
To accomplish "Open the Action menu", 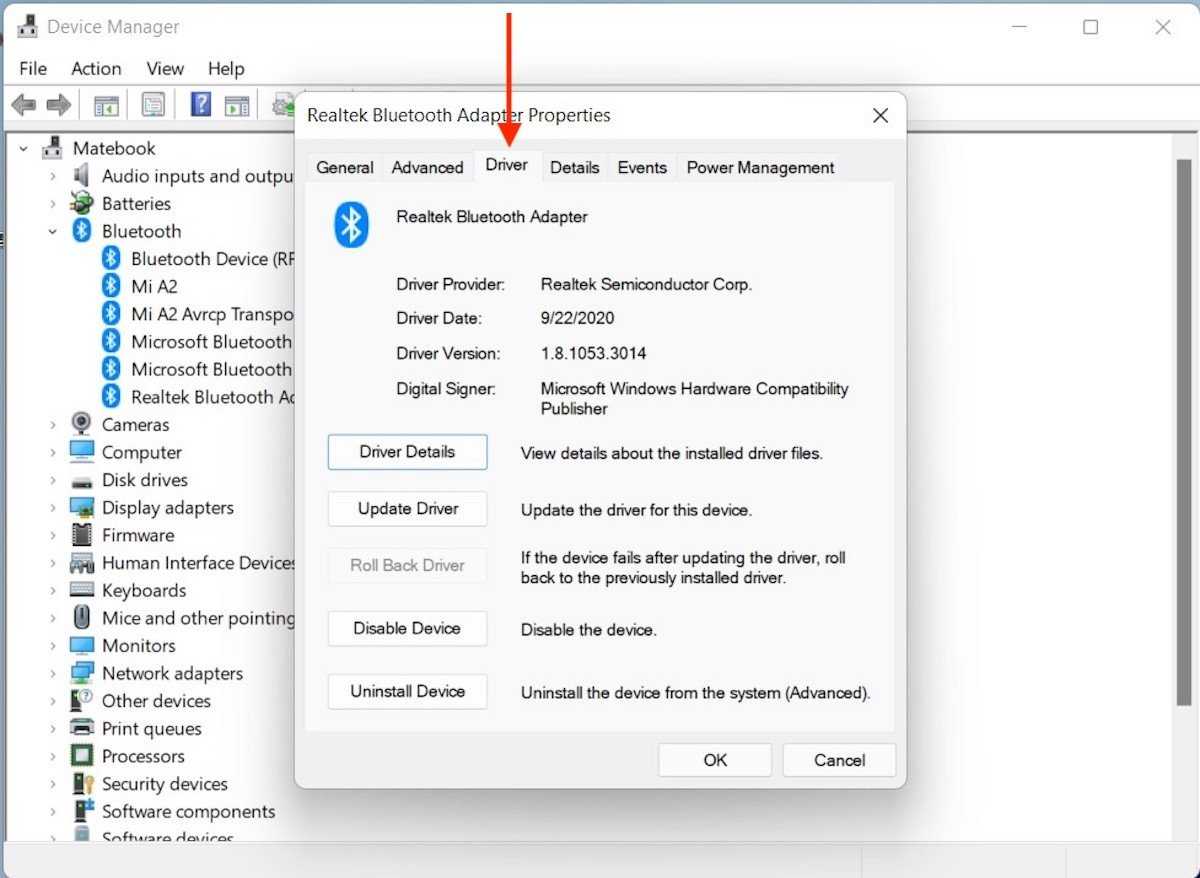I will point(96,68).
